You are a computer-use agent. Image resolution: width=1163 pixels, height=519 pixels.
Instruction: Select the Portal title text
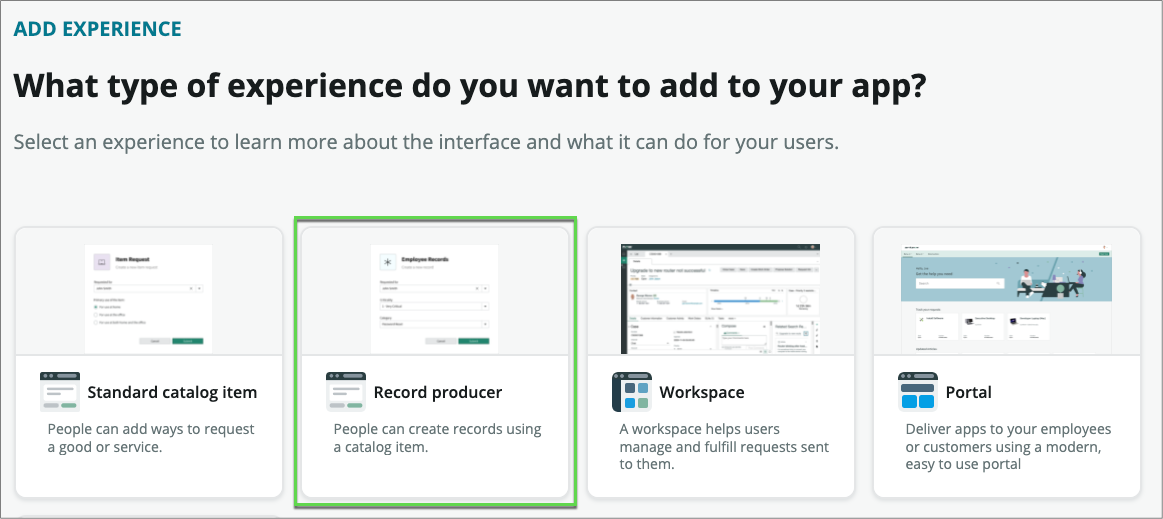[968, 392]
